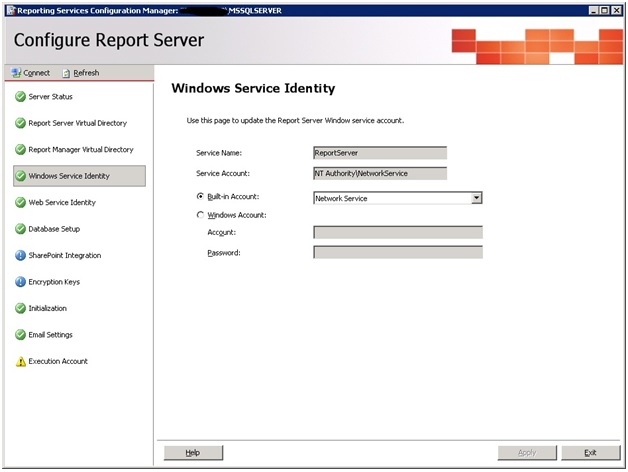Open Database Setup section

54,229
